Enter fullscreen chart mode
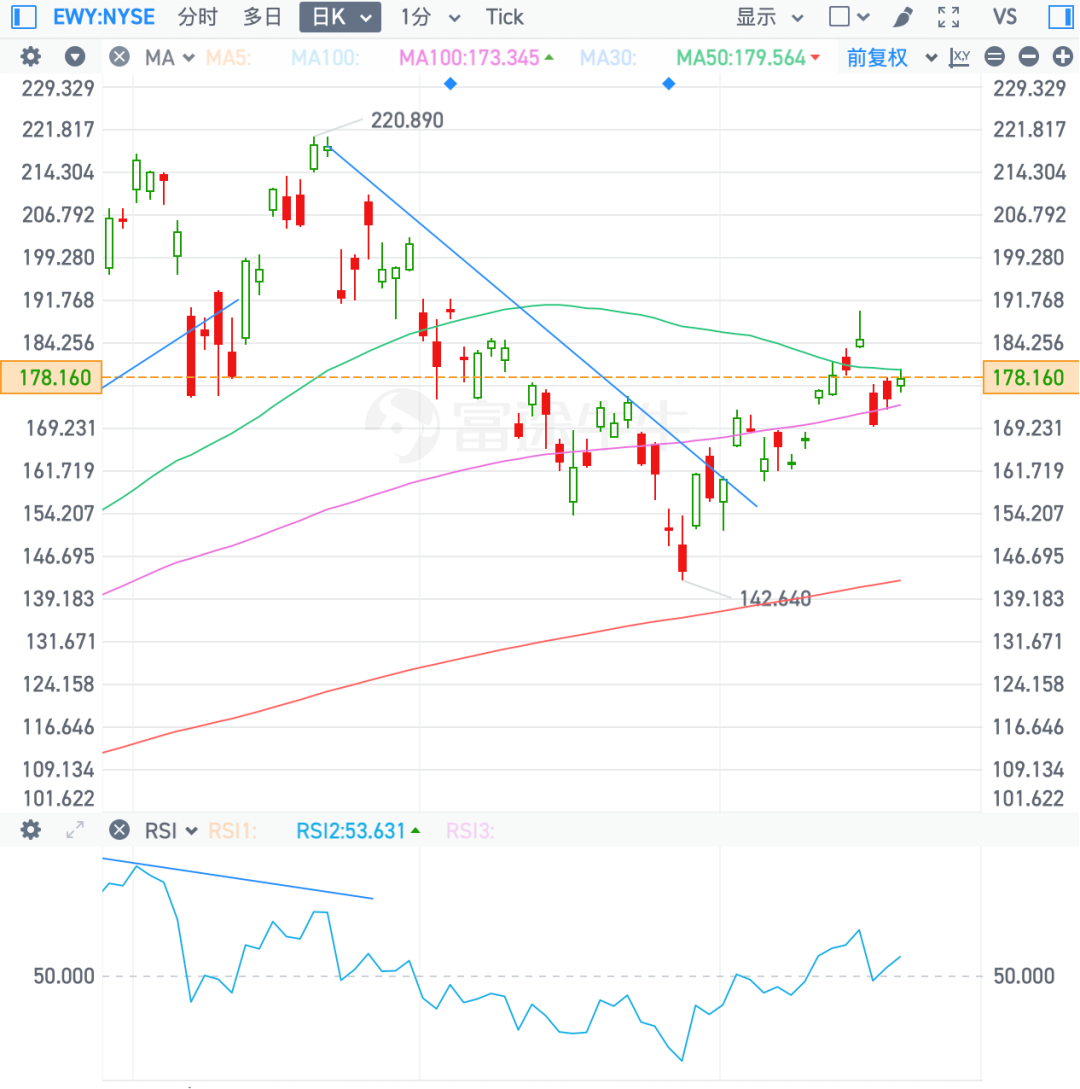The width and height of the screenshot is (1080, 1089). point(948,17)
